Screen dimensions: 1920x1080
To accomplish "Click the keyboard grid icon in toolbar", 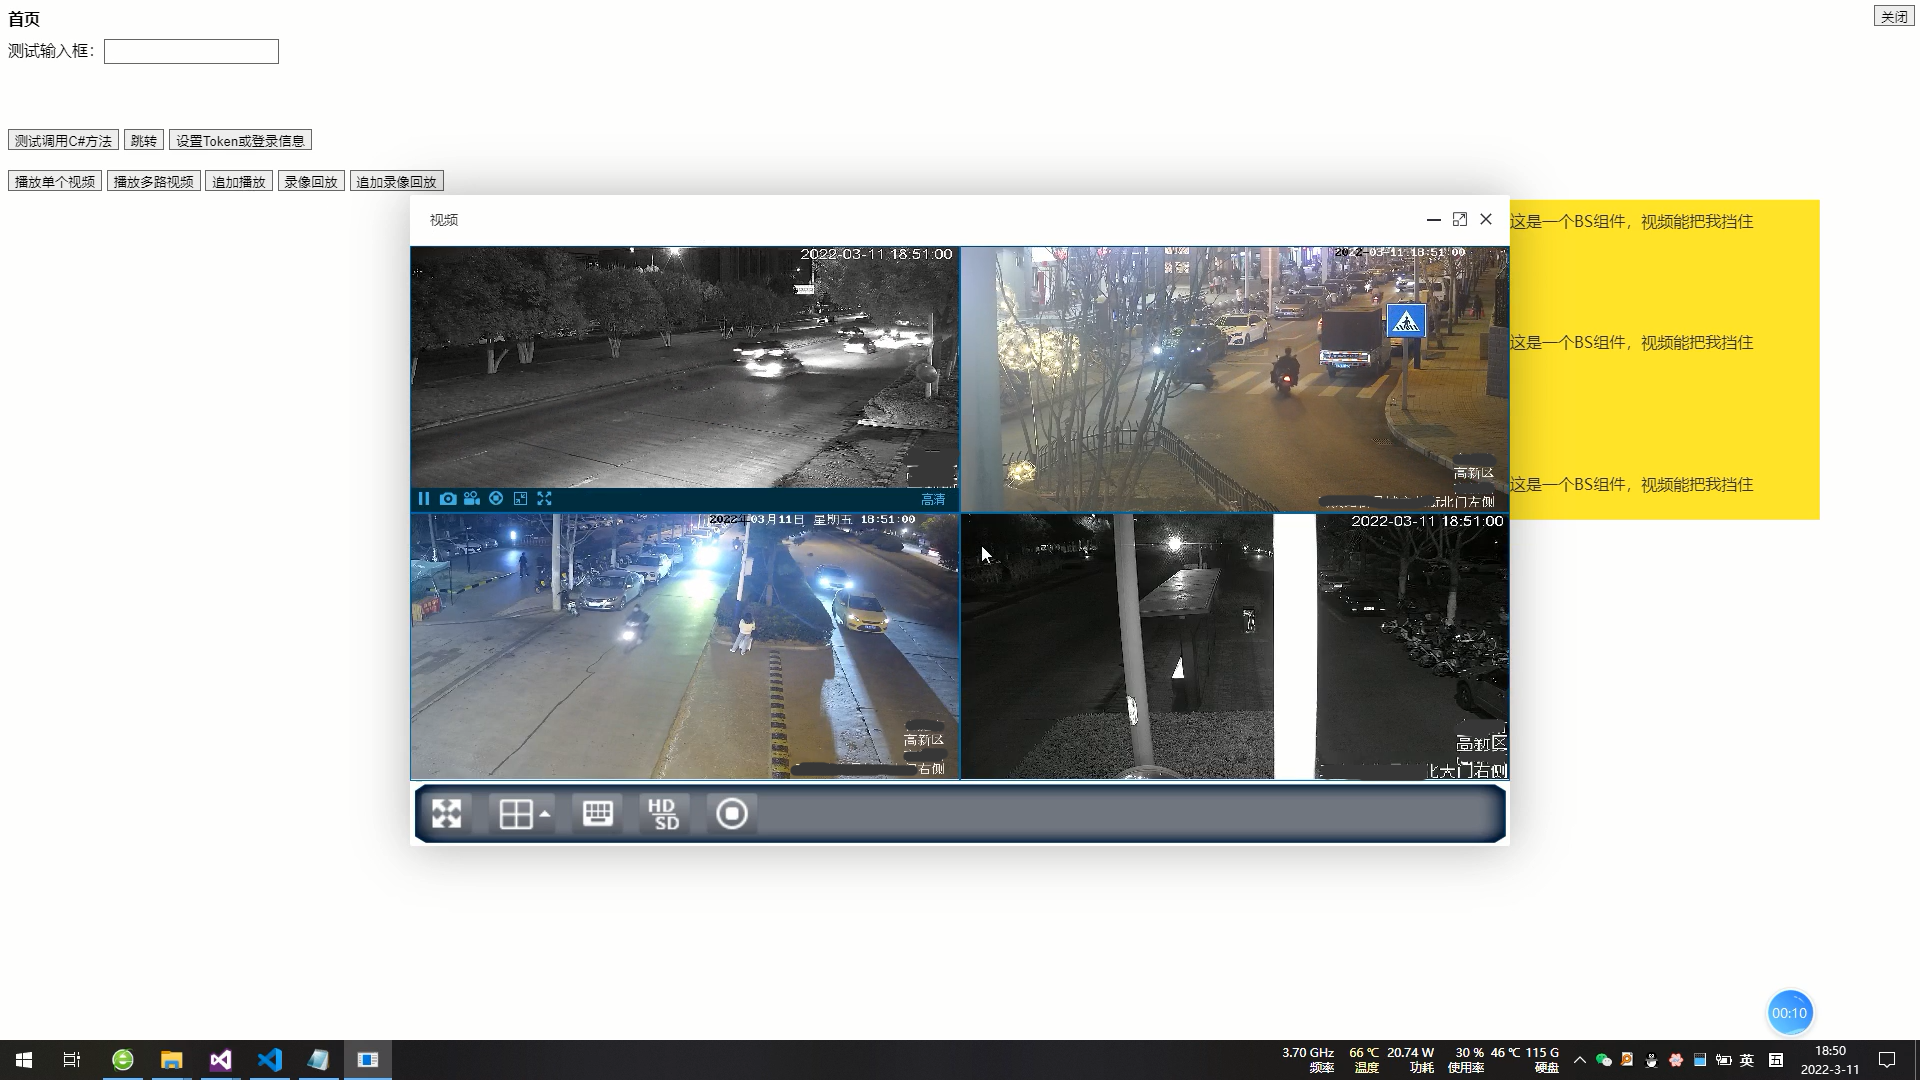I will [598, 813].
